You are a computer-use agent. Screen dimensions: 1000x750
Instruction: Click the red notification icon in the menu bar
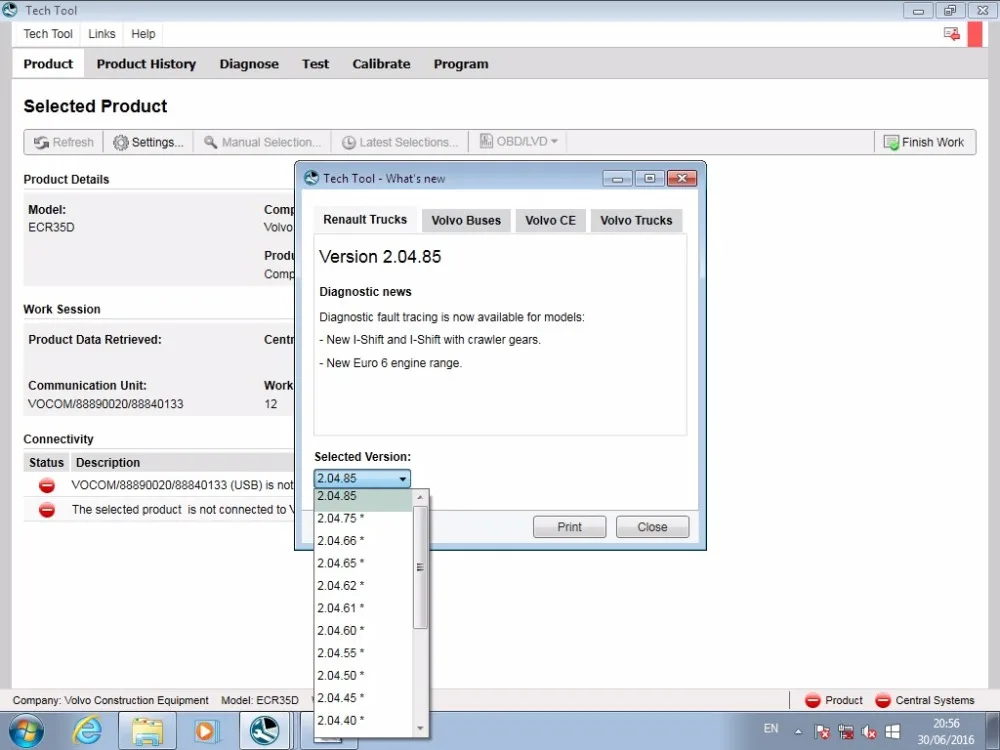tap(952, 34)
